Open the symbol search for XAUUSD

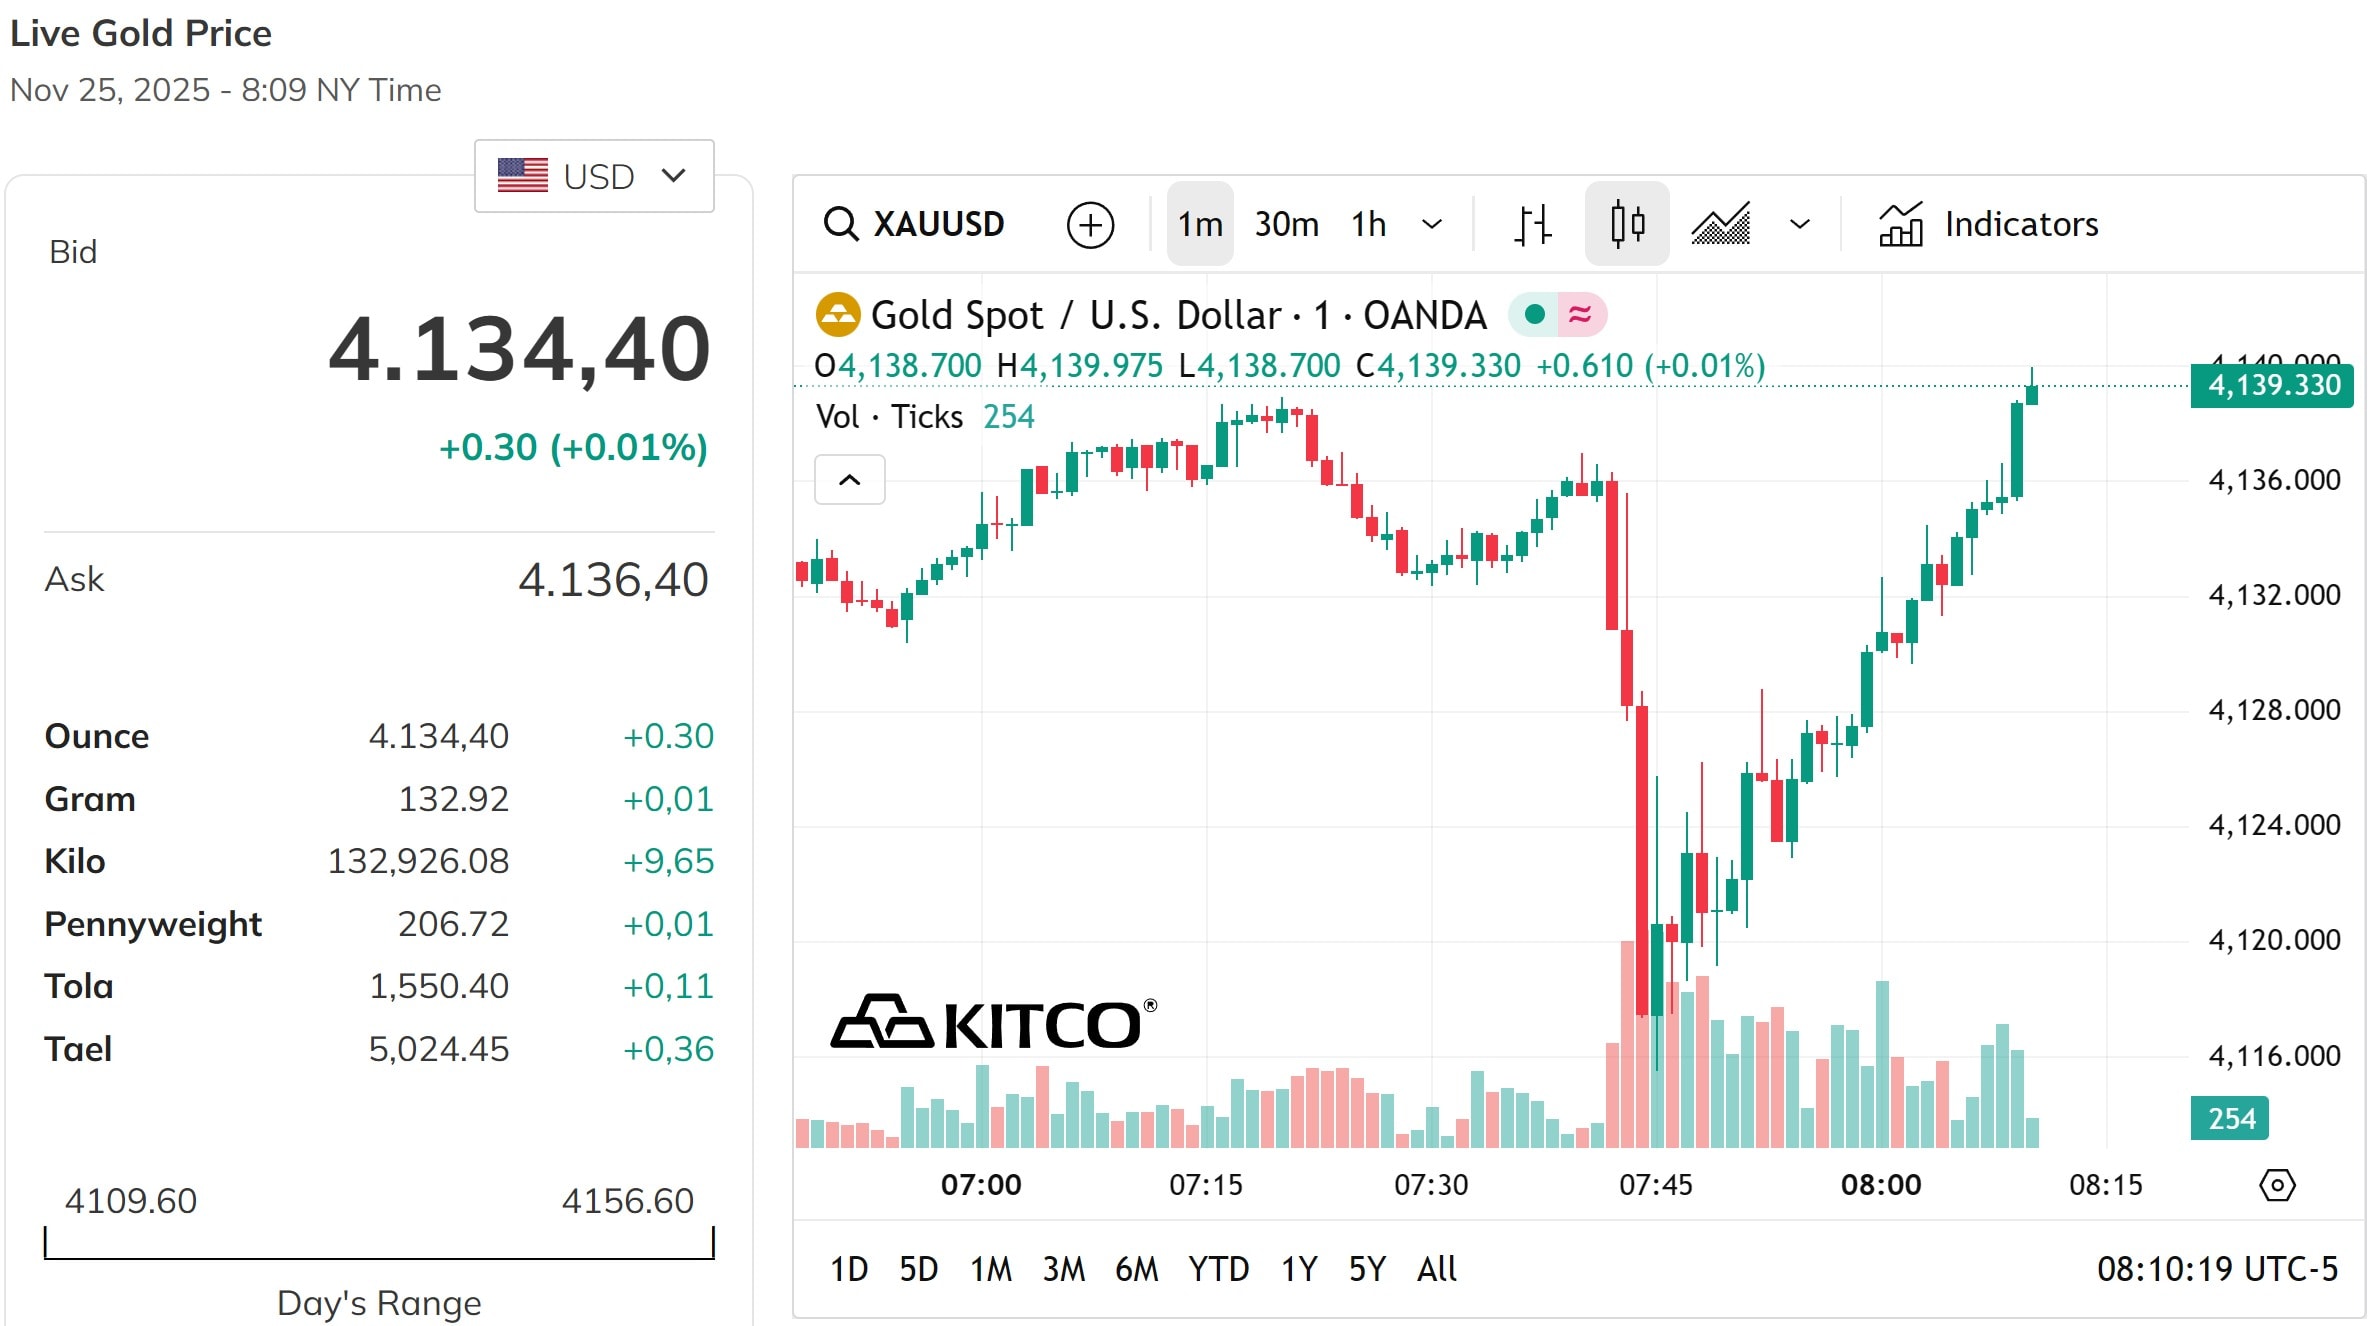pyautogui.click(x=915, y=223)
